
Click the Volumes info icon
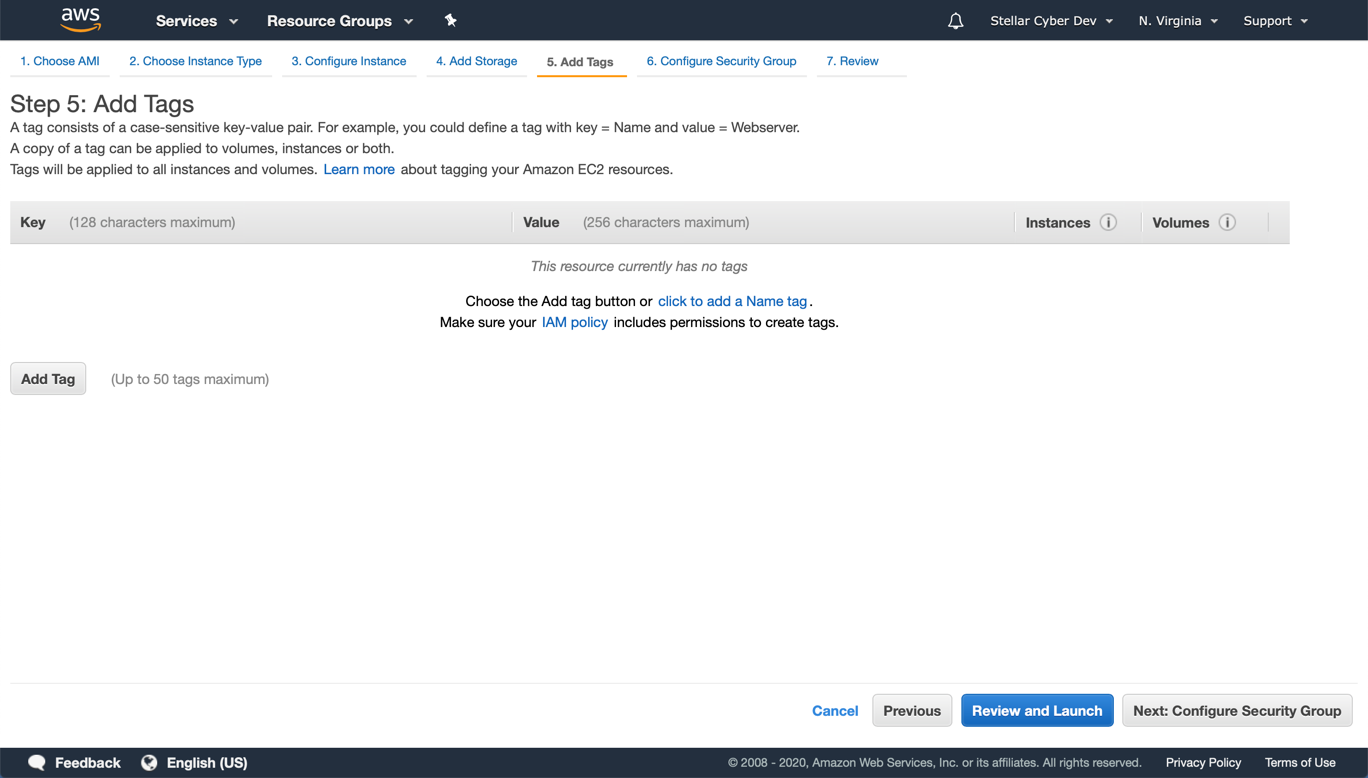click(x=1227, y=222)
